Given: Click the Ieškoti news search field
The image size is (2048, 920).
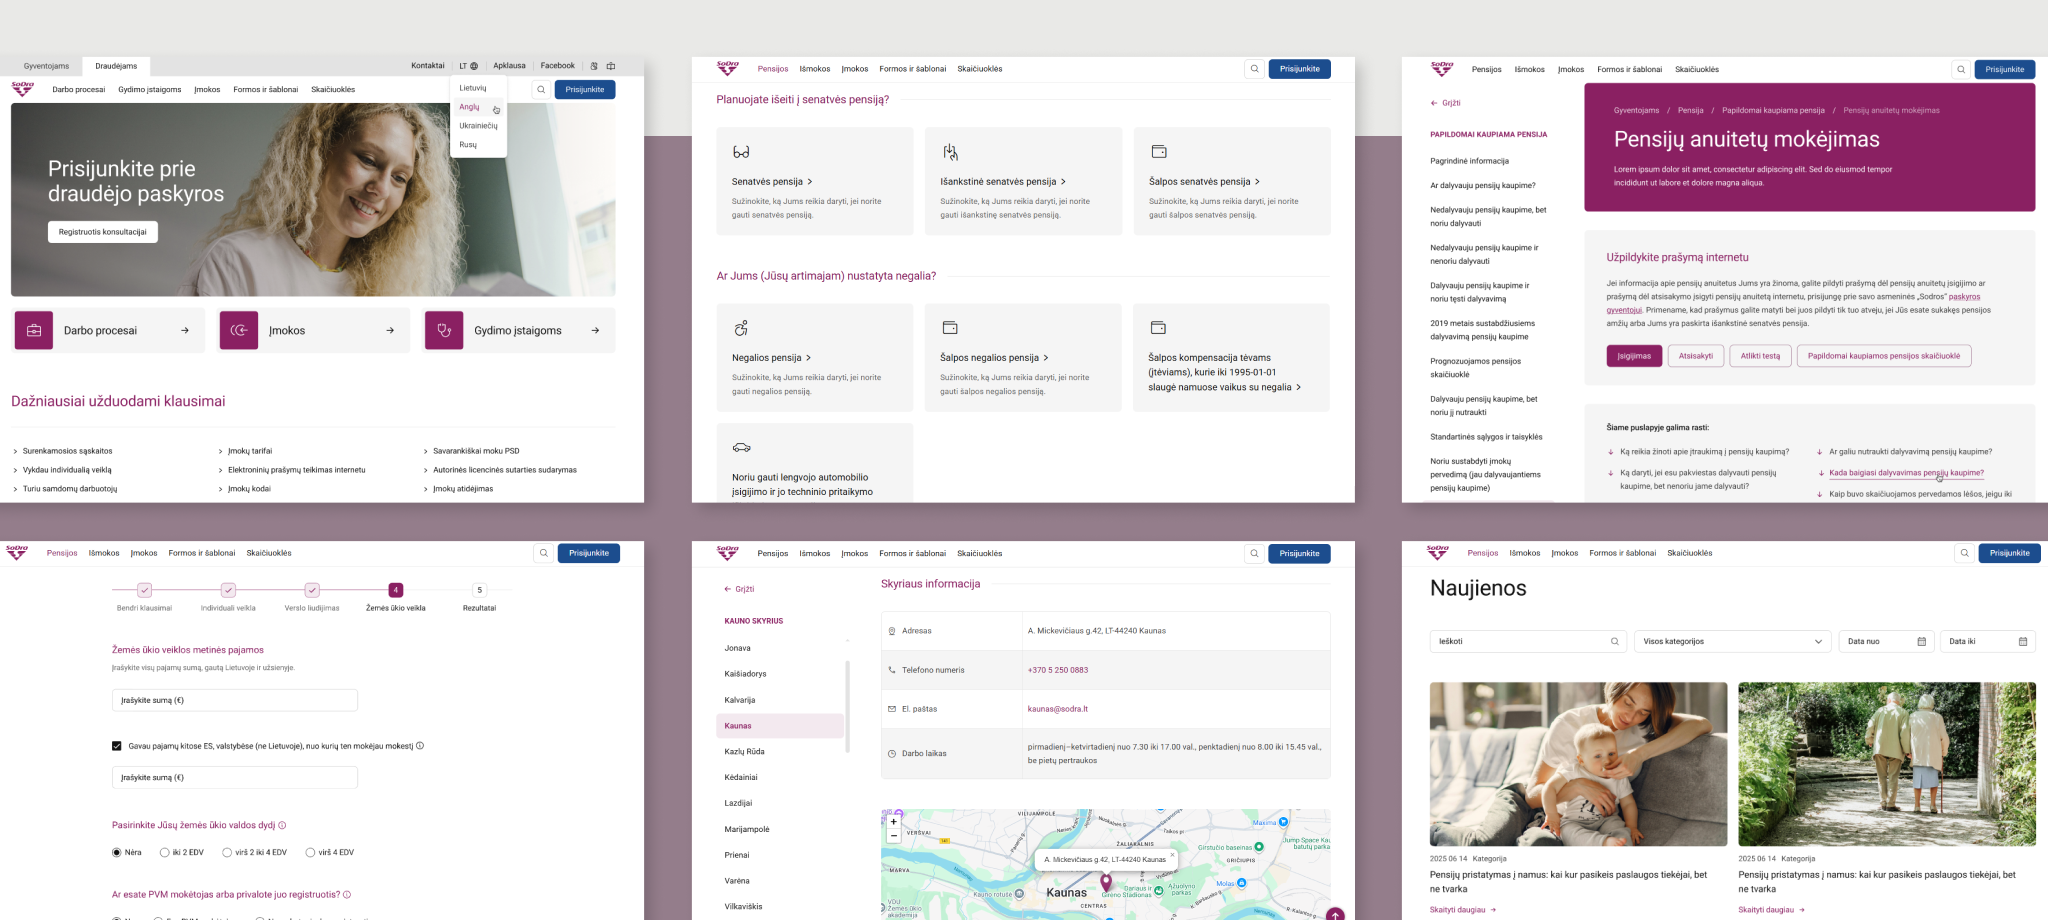Looking at the screenshot, I should pyautogui.click(x=1520, y=642).
